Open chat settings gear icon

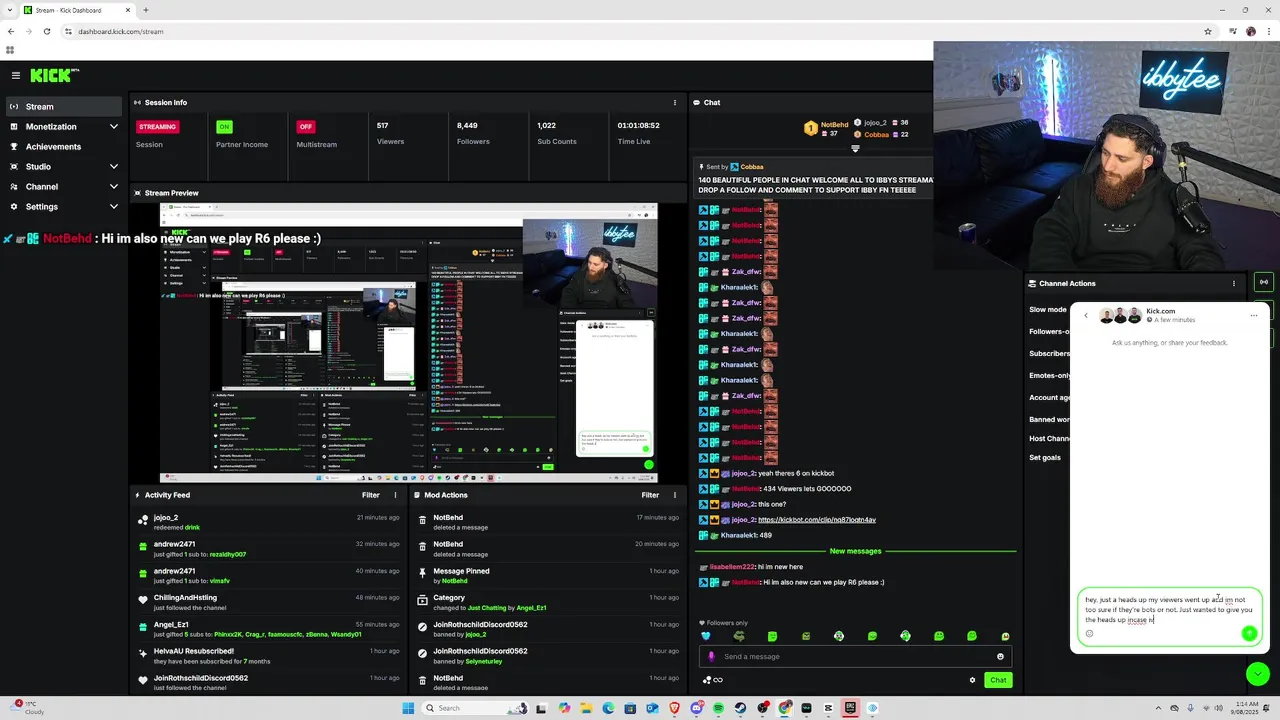click(x=972, y=680)
